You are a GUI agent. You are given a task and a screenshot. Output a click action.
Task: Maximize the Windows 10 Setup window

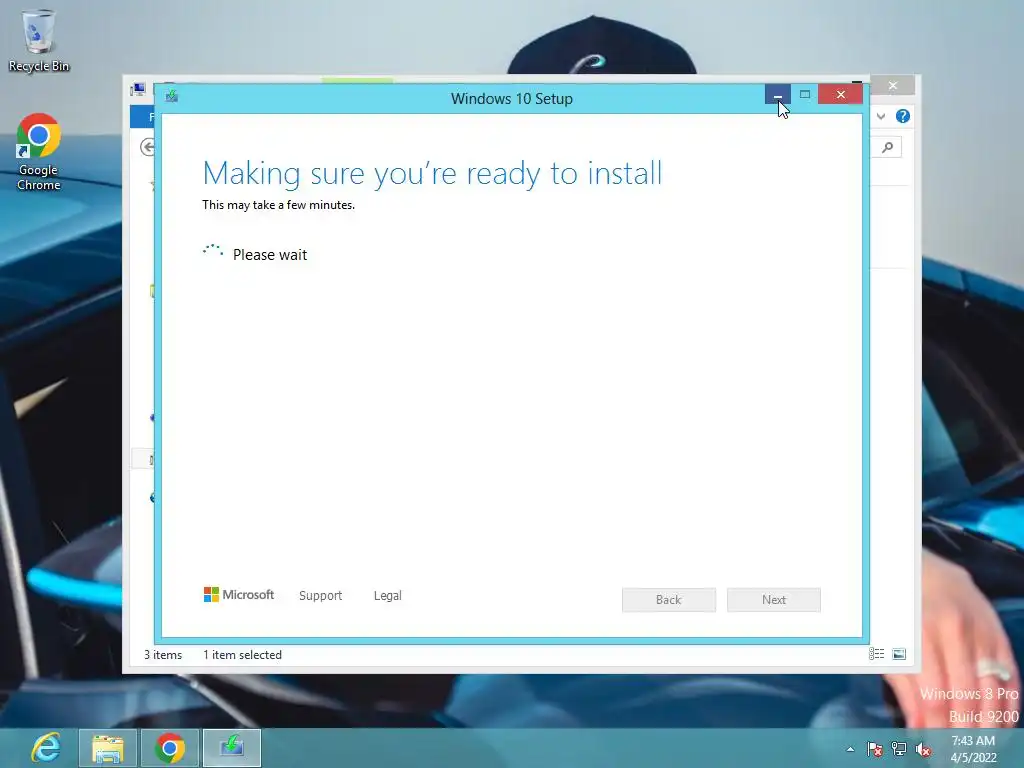805,95
